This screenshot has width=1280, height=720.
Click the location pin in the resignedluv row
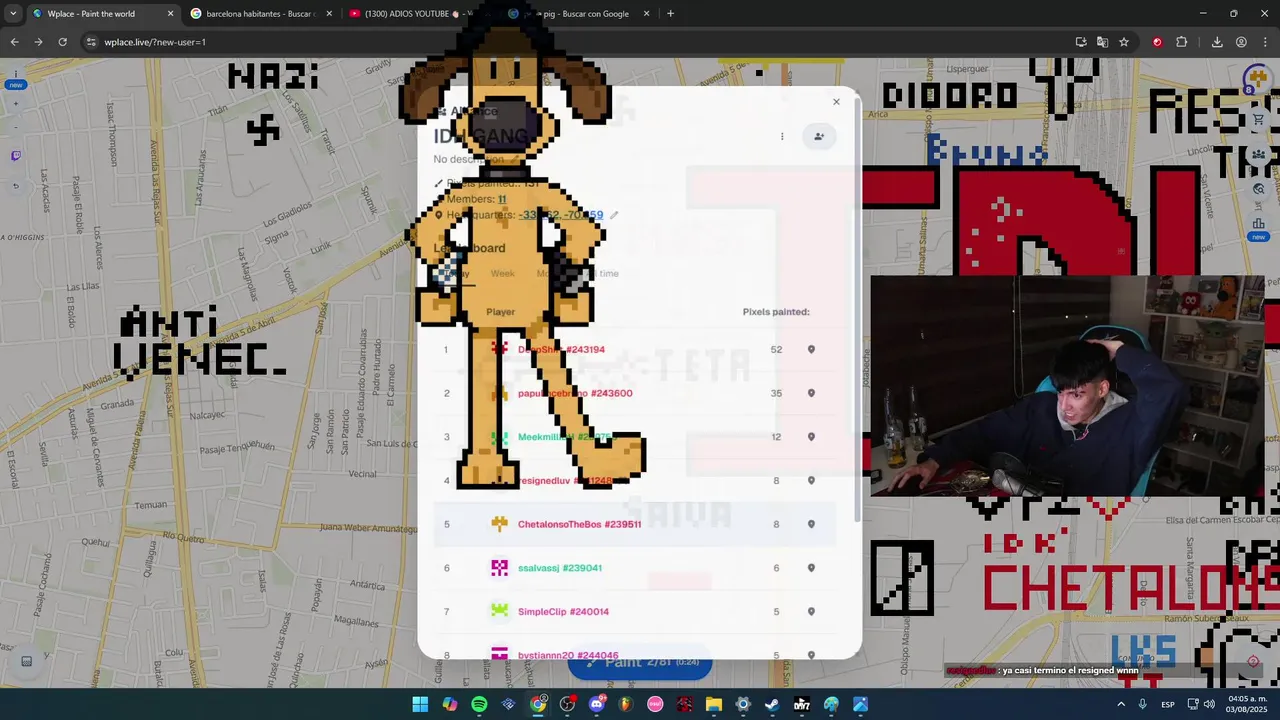[x=811, y=481]
